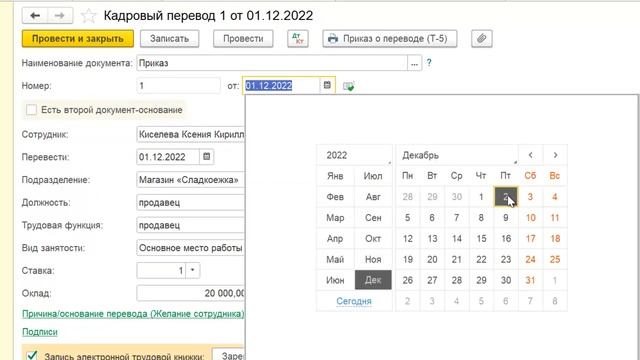Pick Saturday December 31 in calendar

[530, 280]
